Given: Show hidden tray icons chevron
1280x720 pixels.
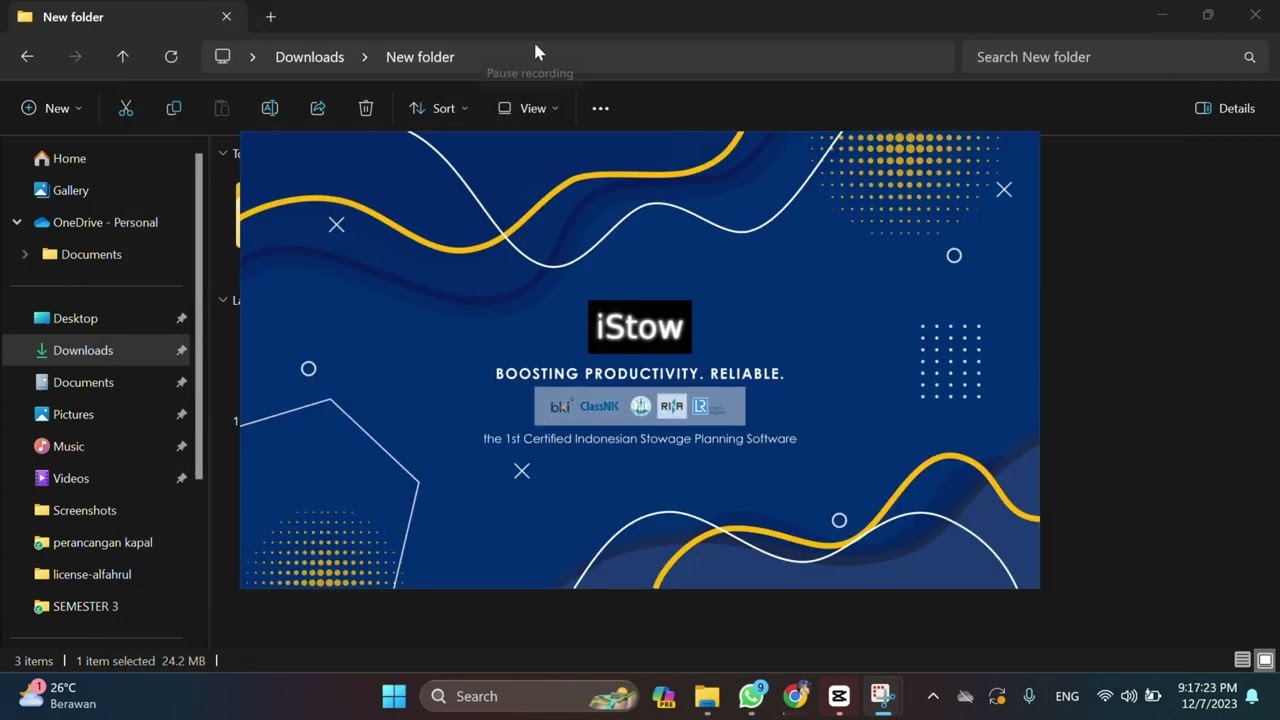Looking at the screenshot, I should click(933, 696).
